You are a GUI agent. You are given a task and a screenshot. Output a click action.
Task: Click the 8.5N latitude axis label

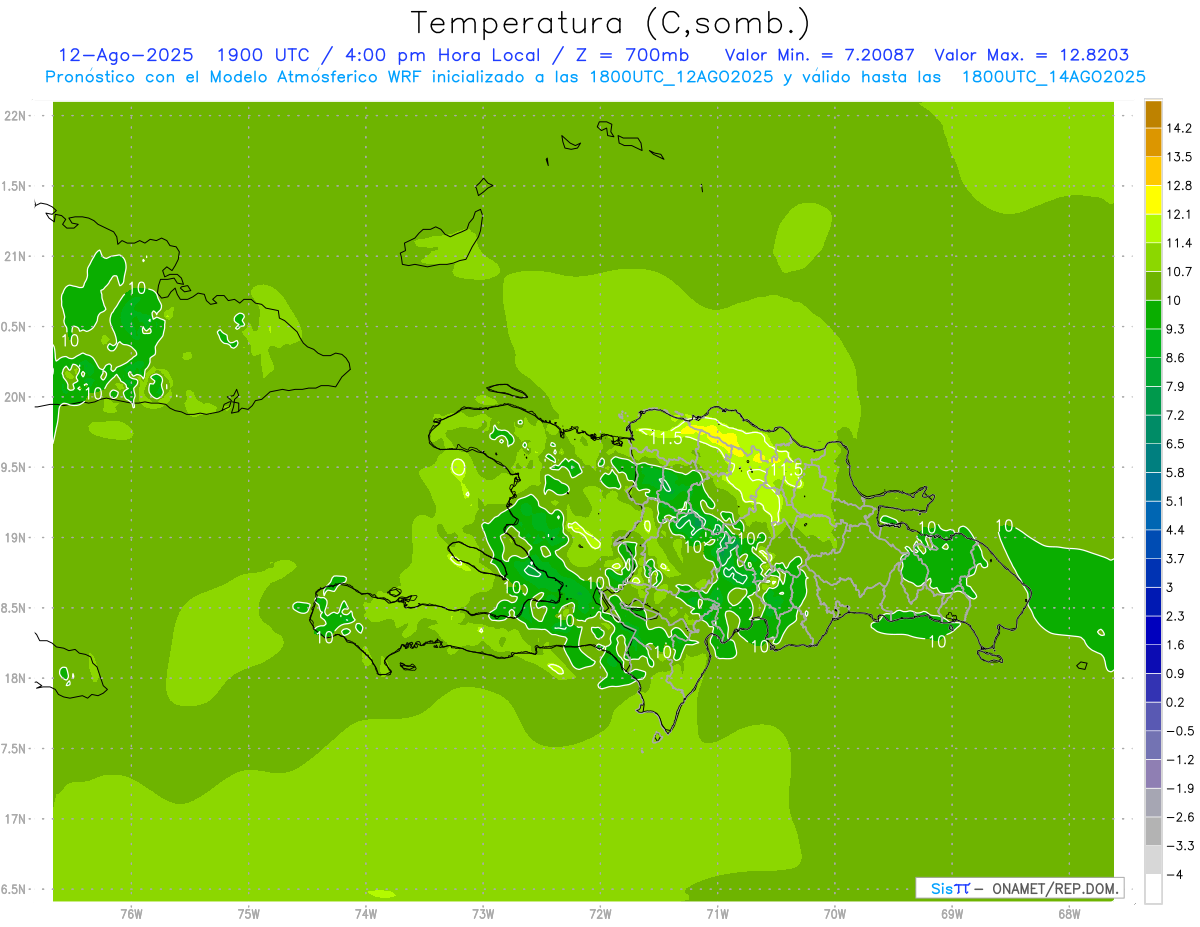click(15, 608)
